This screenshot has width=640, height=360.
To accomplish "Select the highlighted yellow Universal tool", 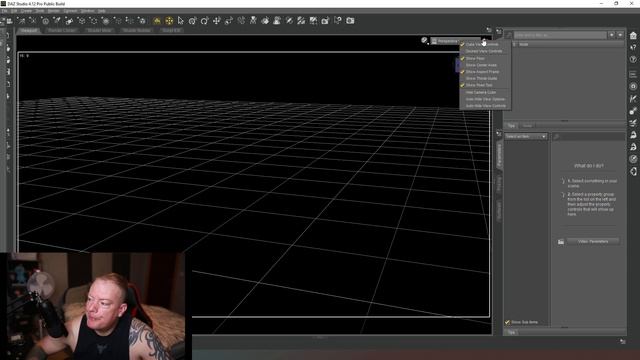I will pyautogui.click(x=169, y=21).
